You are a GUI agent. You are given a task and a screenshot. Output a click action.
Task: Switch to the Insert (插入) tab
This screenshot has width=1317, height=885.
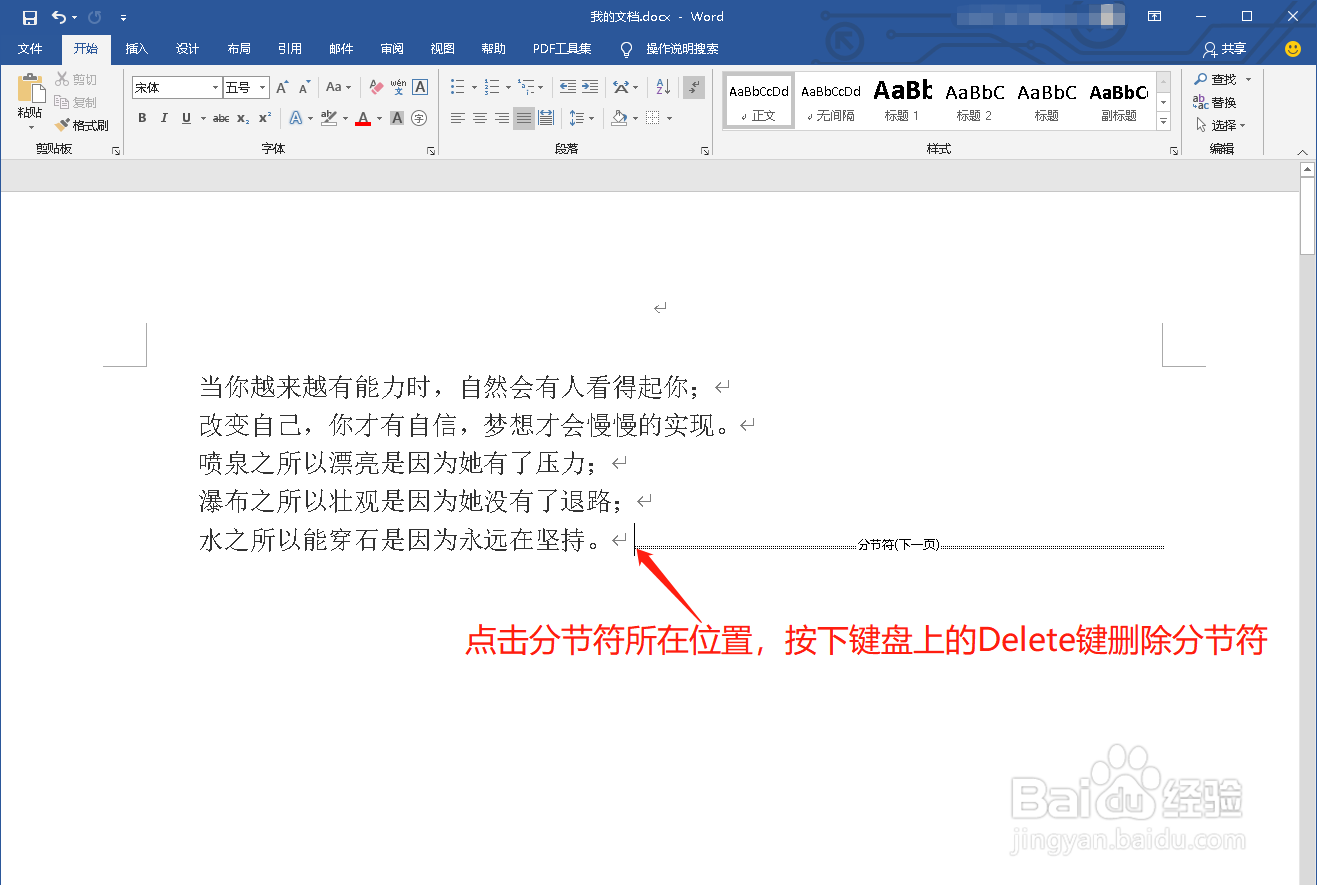pyautogui.click(x=136, y=48)
